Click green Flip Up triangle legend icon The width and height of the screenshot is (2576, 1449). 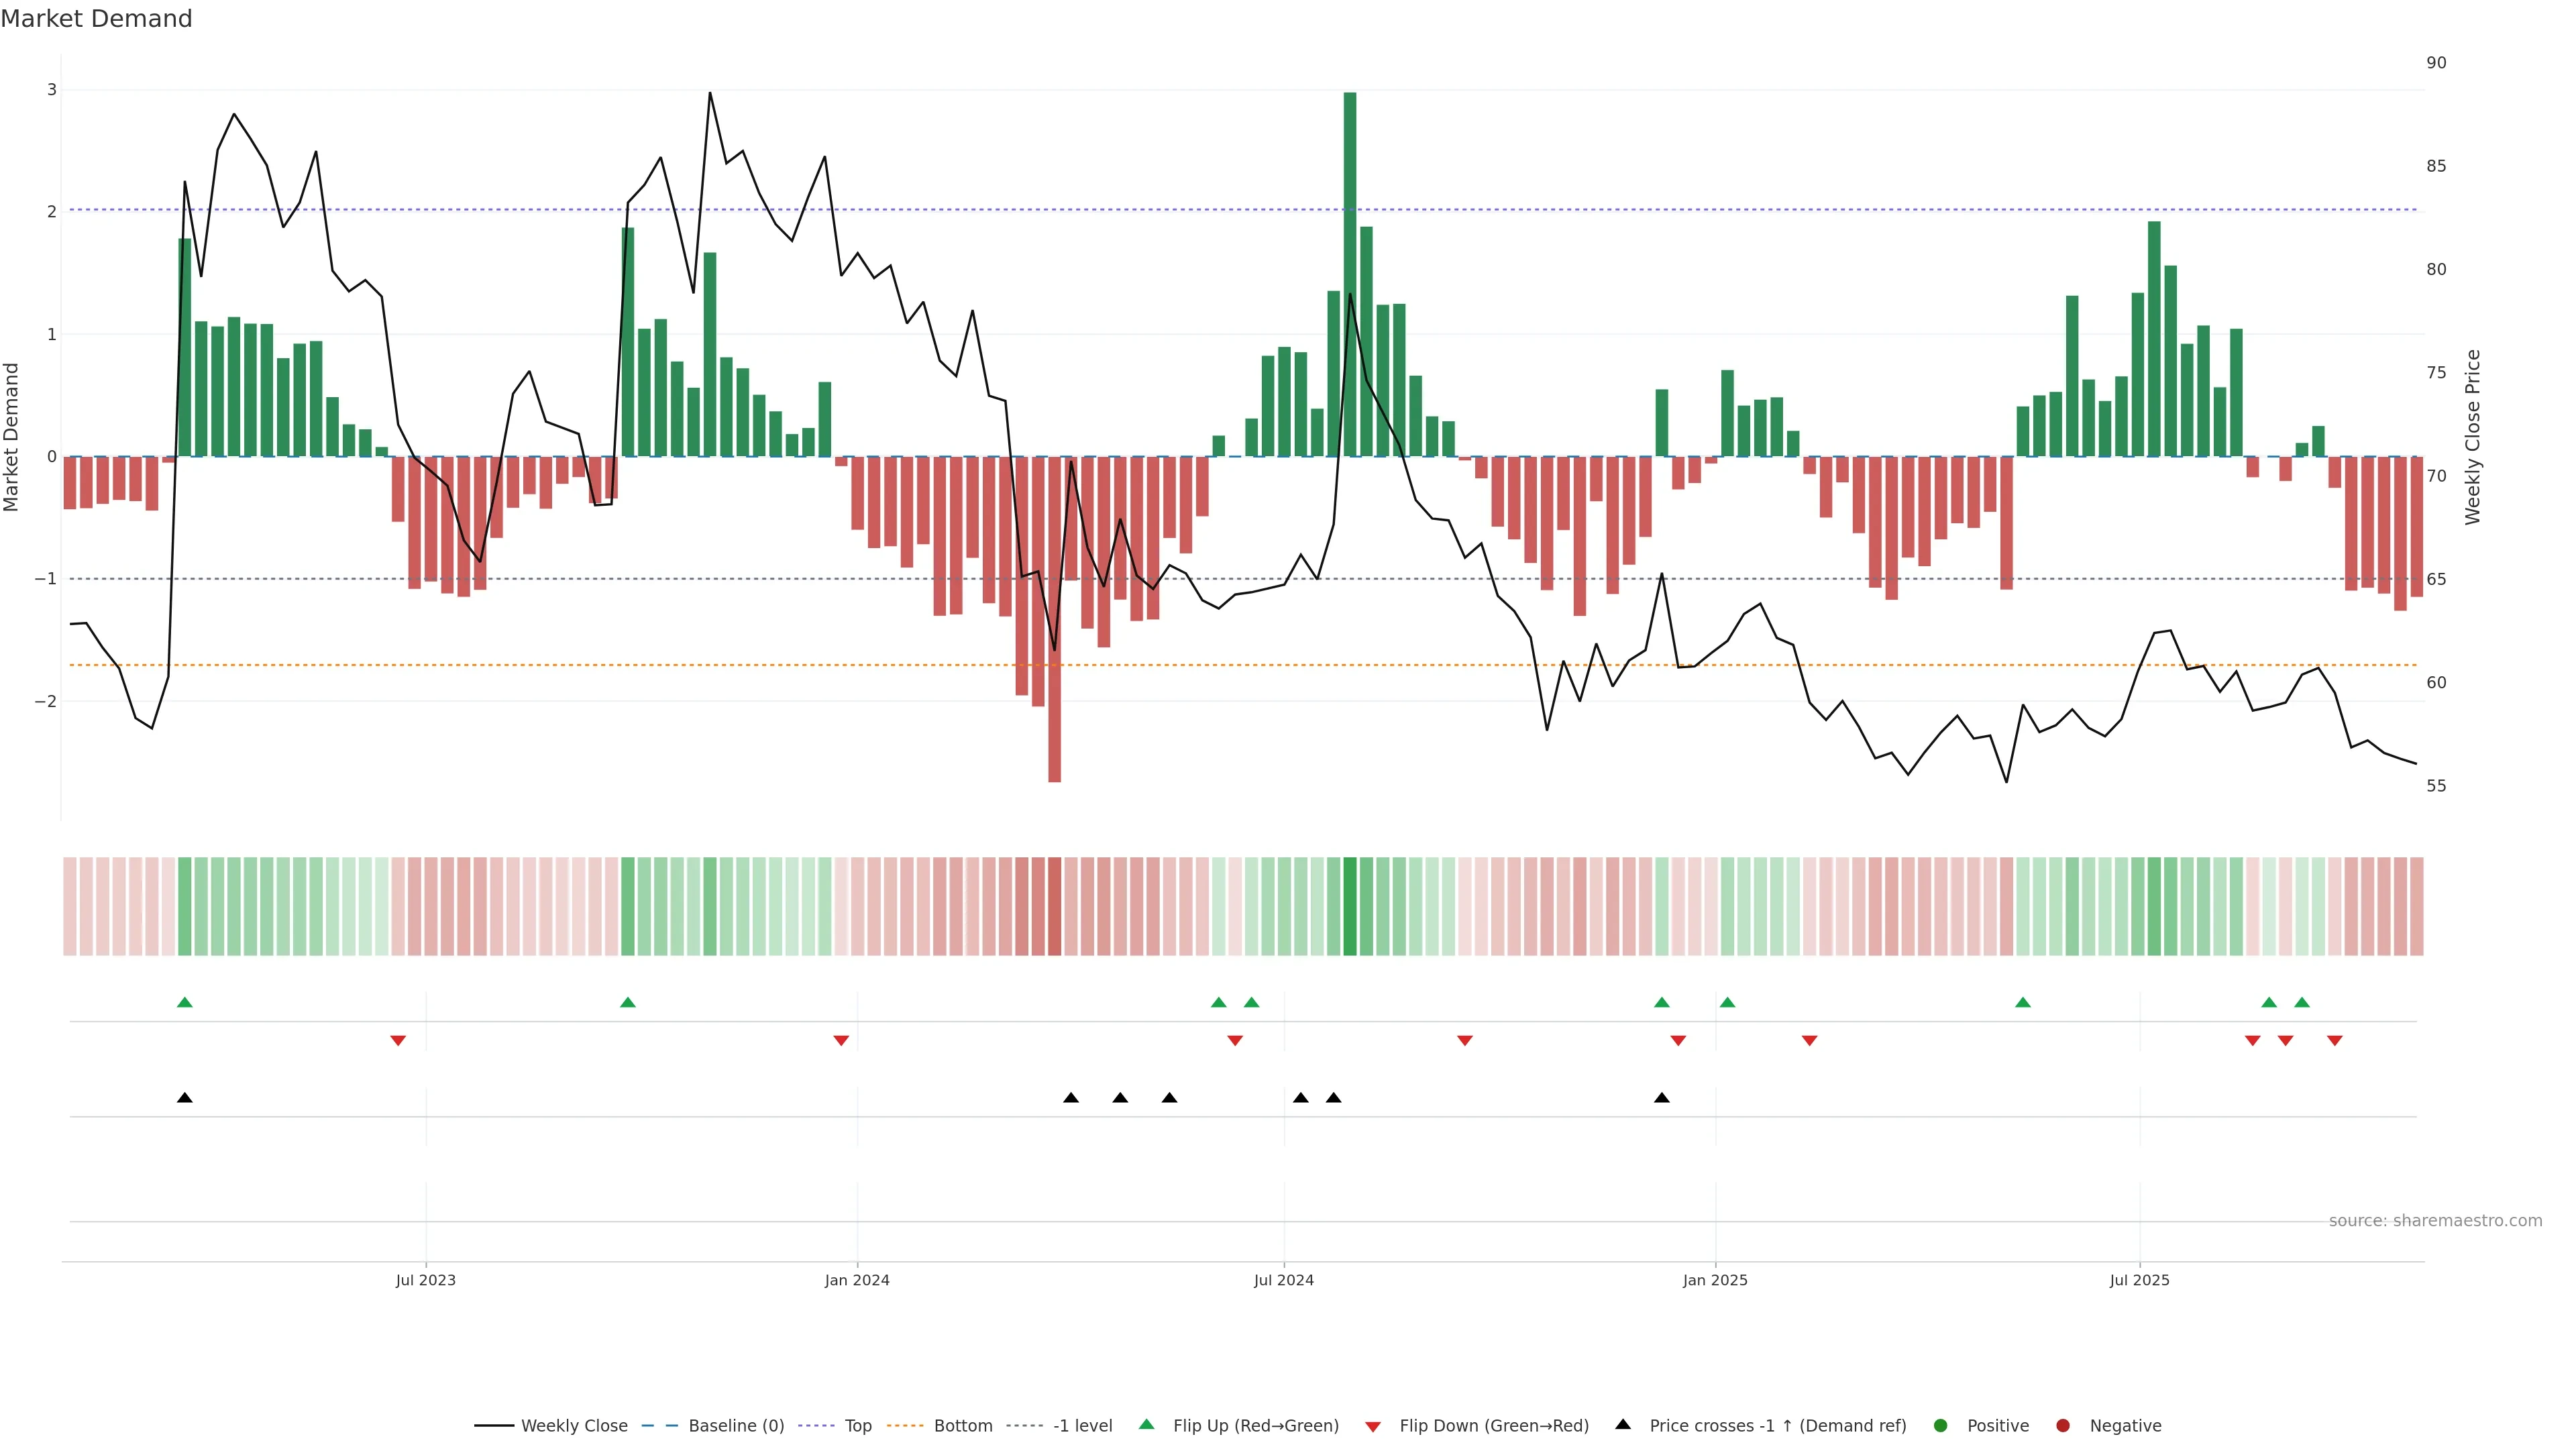click(1147, 1425)
